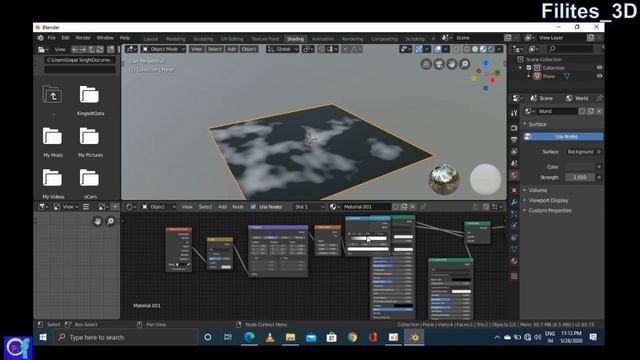Viewport: 640px width, 360px height.
Task: Select rendered viewport shading mode
Action: pyautogui.click(x=491, y=49)
